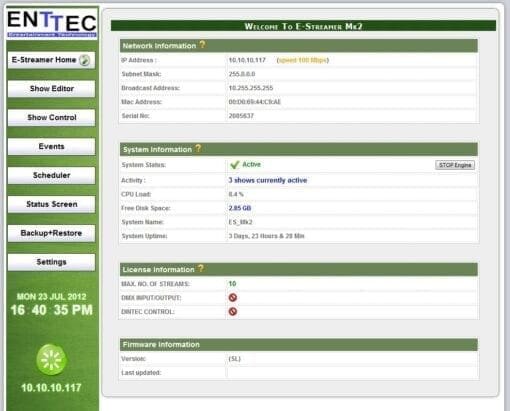Click the License Information help question mark

tap(201, 268)
